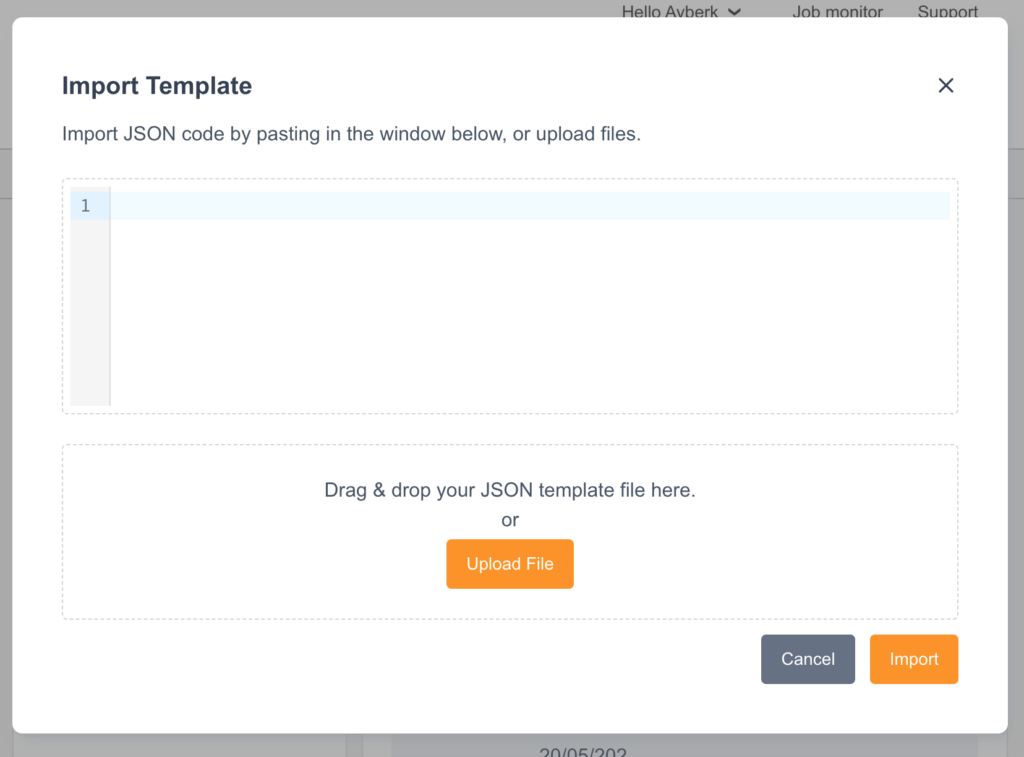Cancel the template import
1024x757 pixels.
[808, 659]
